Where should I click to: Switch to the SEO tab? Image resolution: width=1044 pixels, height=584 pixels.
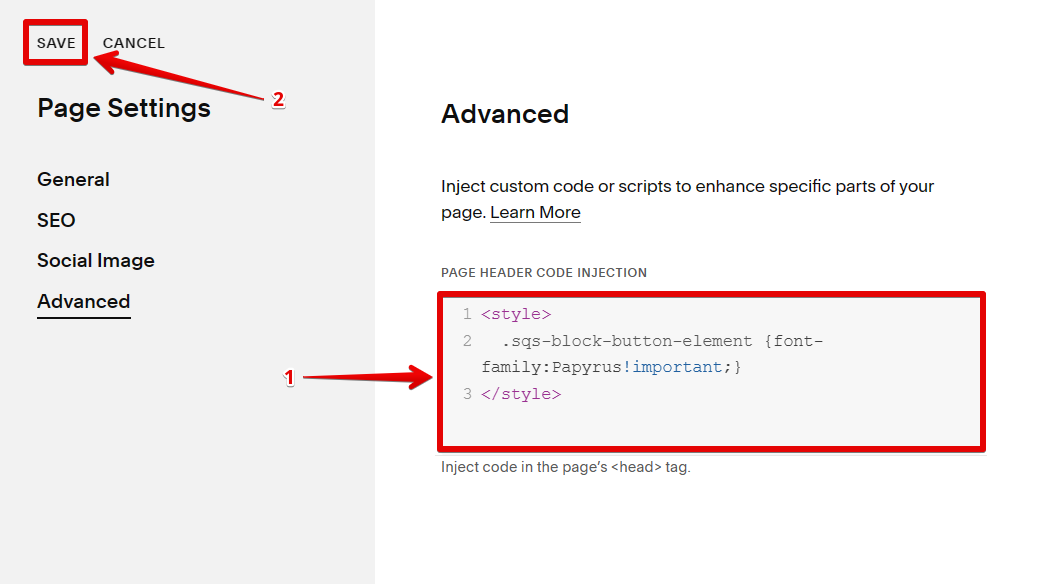point(56,220)
